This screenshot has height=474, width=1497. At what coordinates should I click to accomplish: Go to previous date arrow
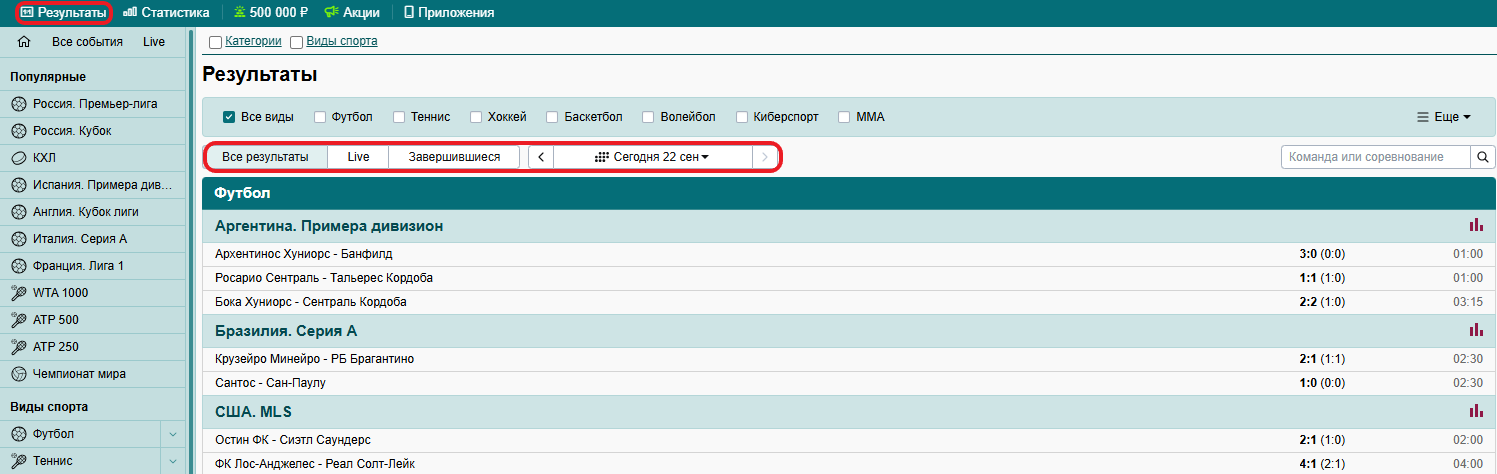point(541,157)
